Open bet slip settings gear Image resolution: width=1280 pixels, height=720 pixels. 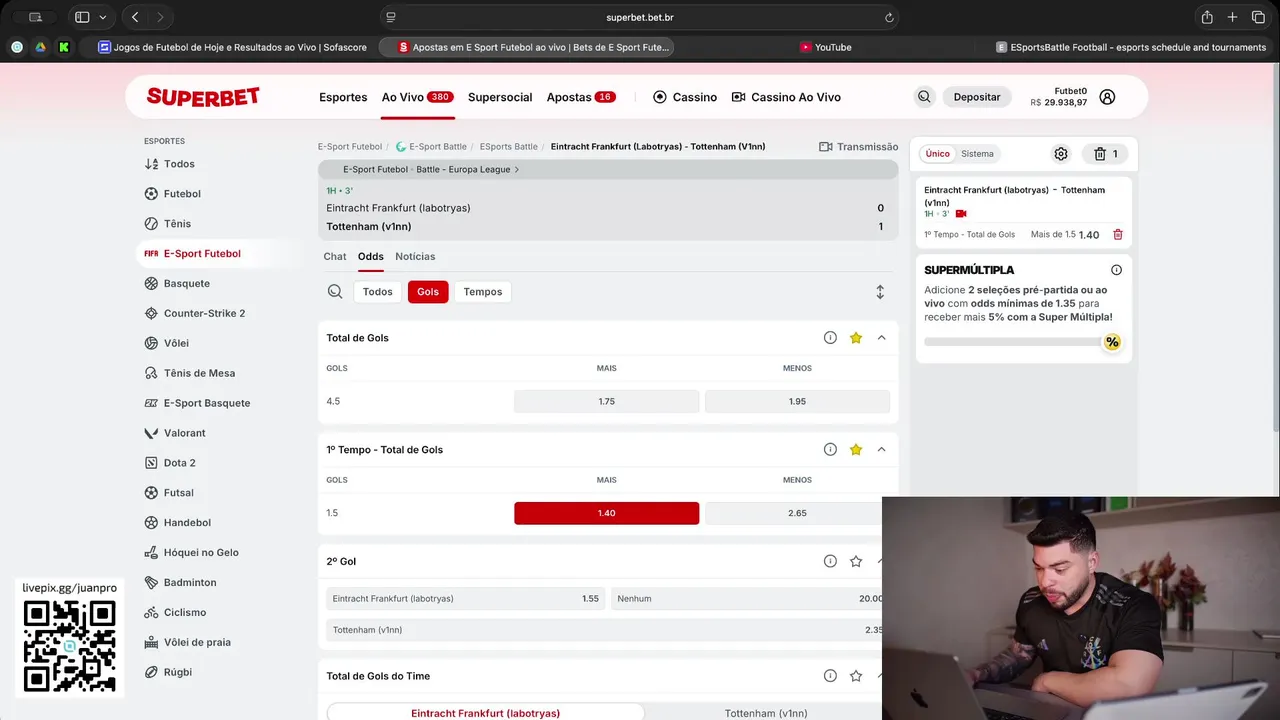point(1061,154)
